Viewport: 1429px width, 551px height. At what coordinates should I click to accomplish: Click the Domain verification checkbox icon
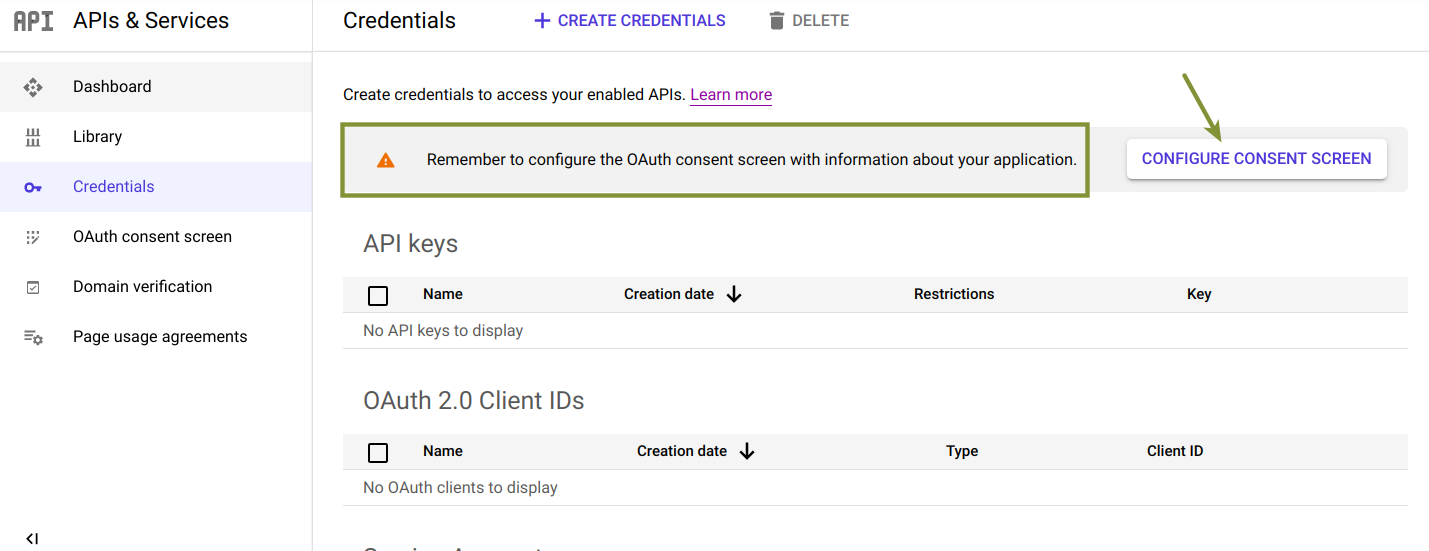tap(33, 287)
